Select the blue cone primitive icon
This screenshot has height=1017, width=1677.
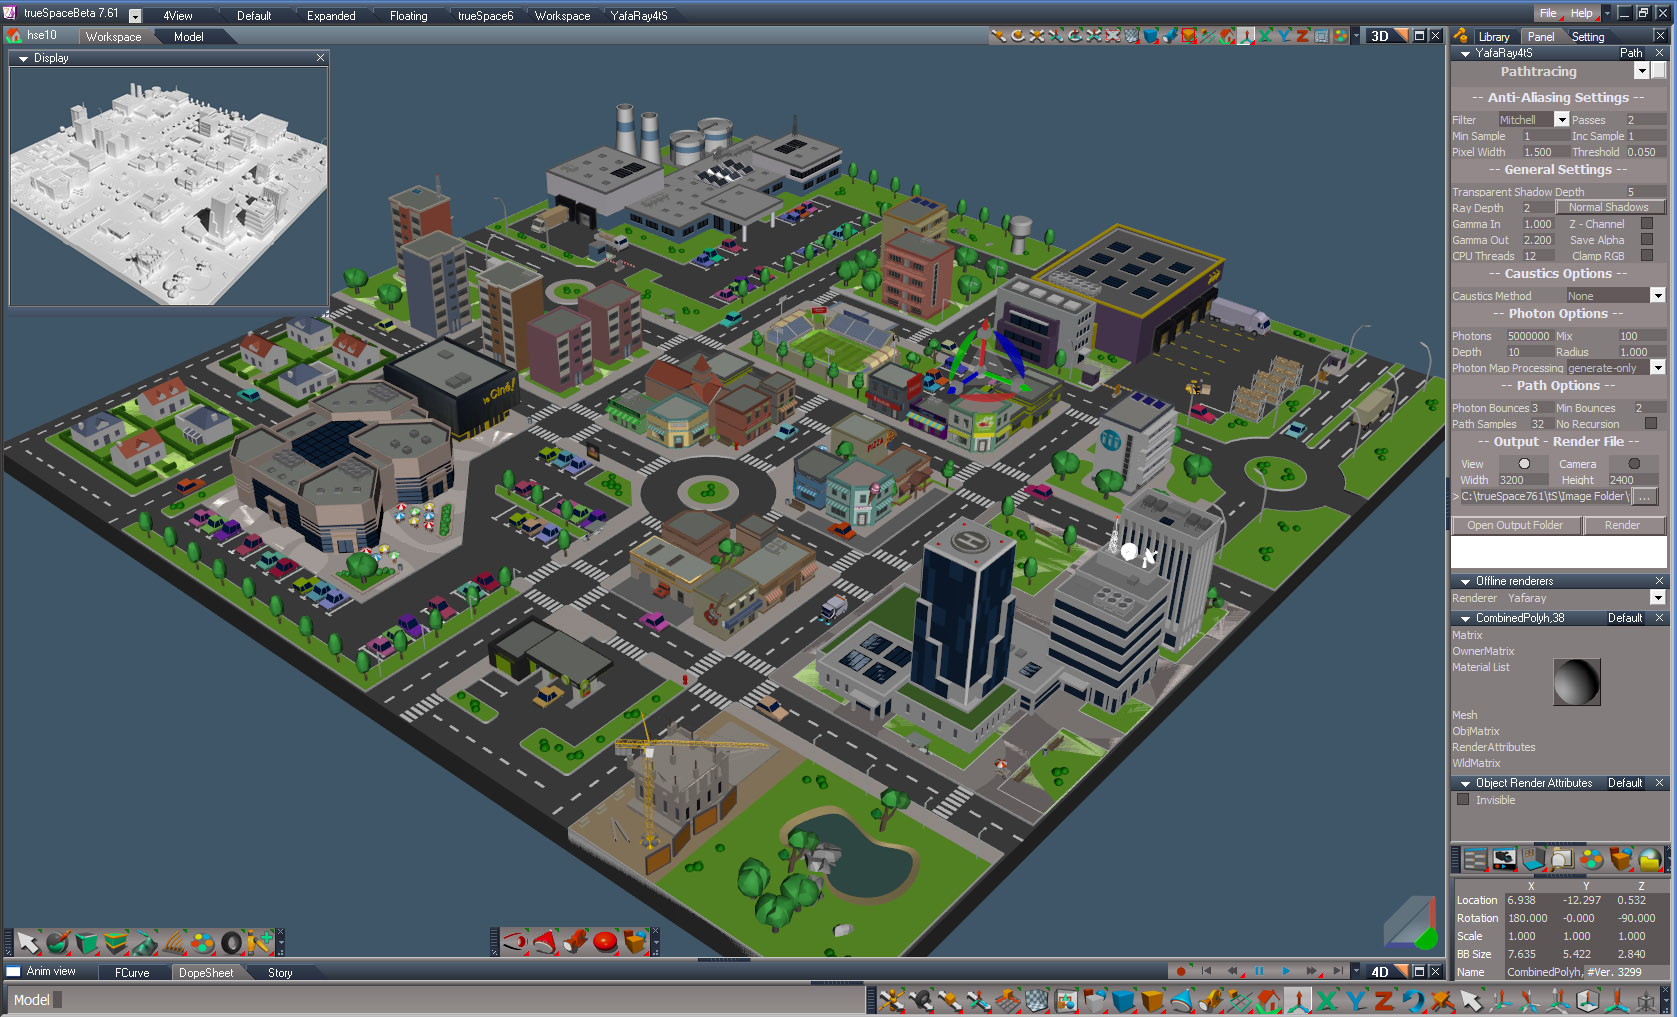[x=1182, y=1000]
